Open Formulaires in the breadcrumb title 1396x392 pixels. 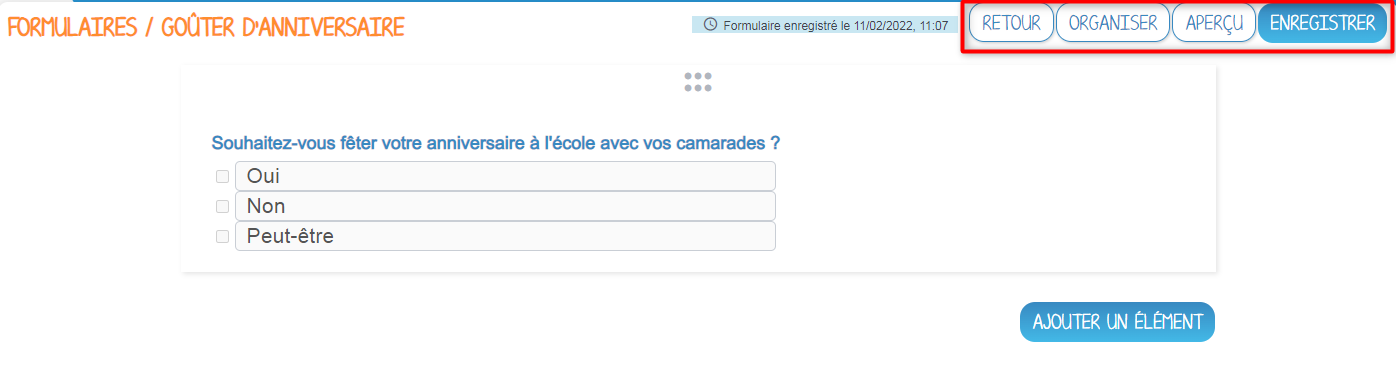pyautogui.click(x=72, y=27)
